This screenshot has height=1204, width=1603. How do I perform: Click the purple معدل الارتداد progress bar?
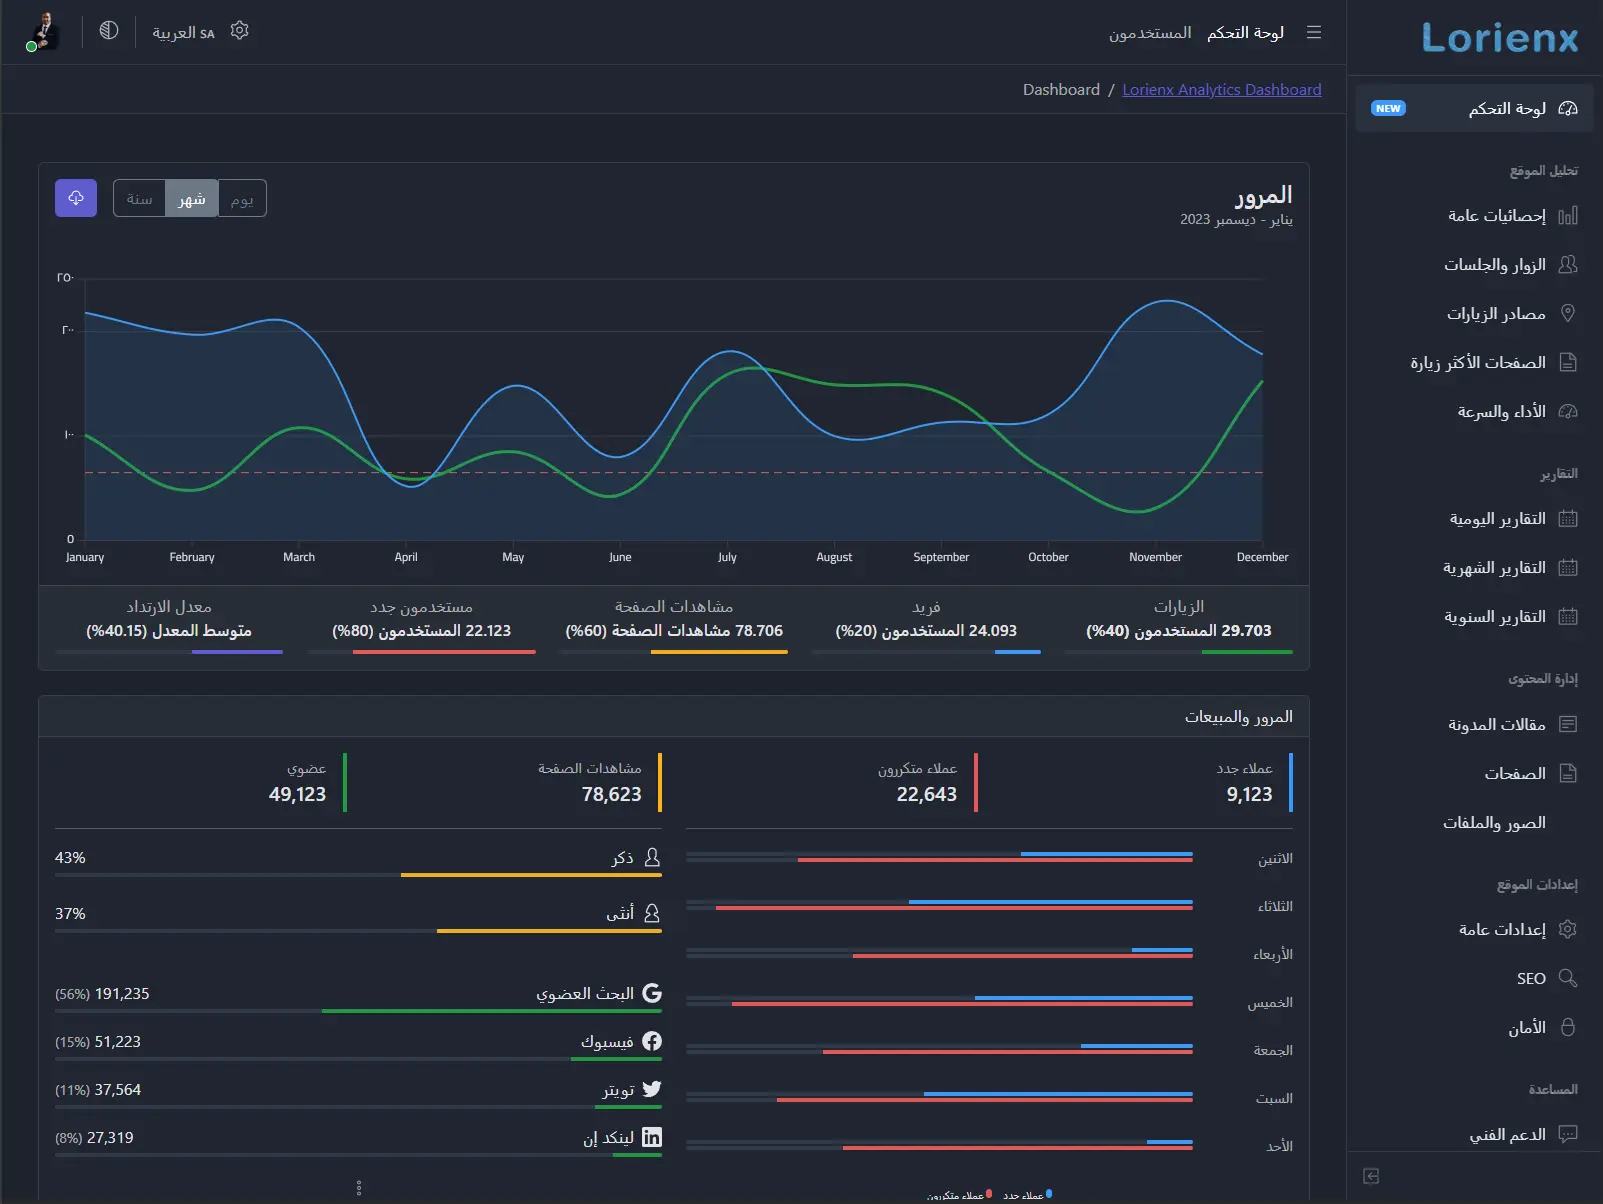[x=235, y=652]
